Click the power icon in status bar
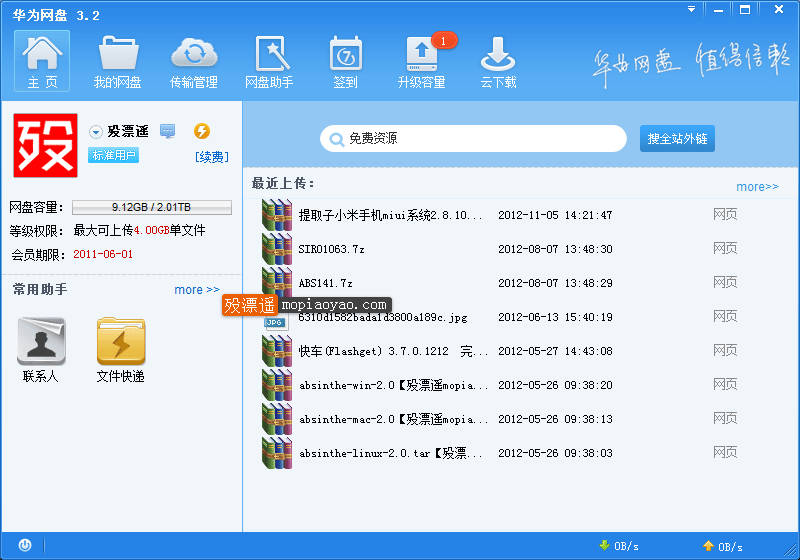 (x=25, y=545)
